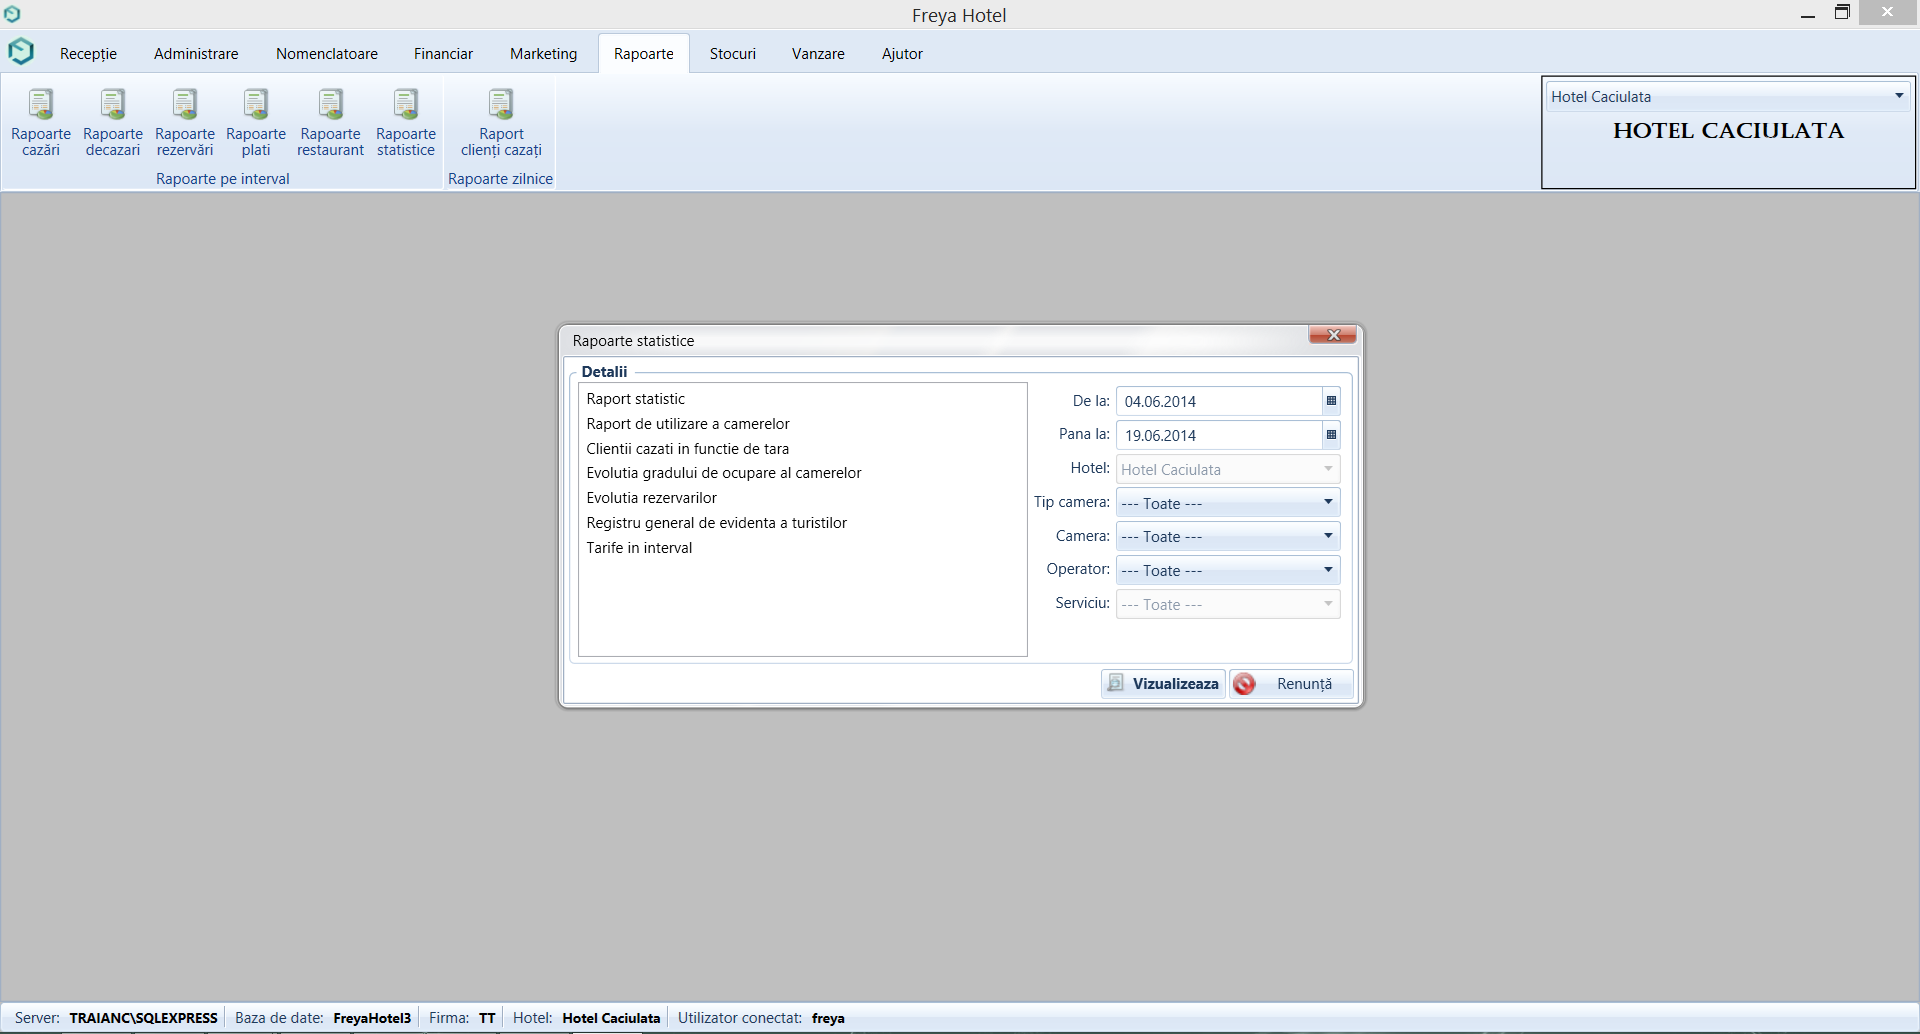Expand the Tip camera dropdown
This screenshot has height=1034, width=1920.
tap(1328, 503)
